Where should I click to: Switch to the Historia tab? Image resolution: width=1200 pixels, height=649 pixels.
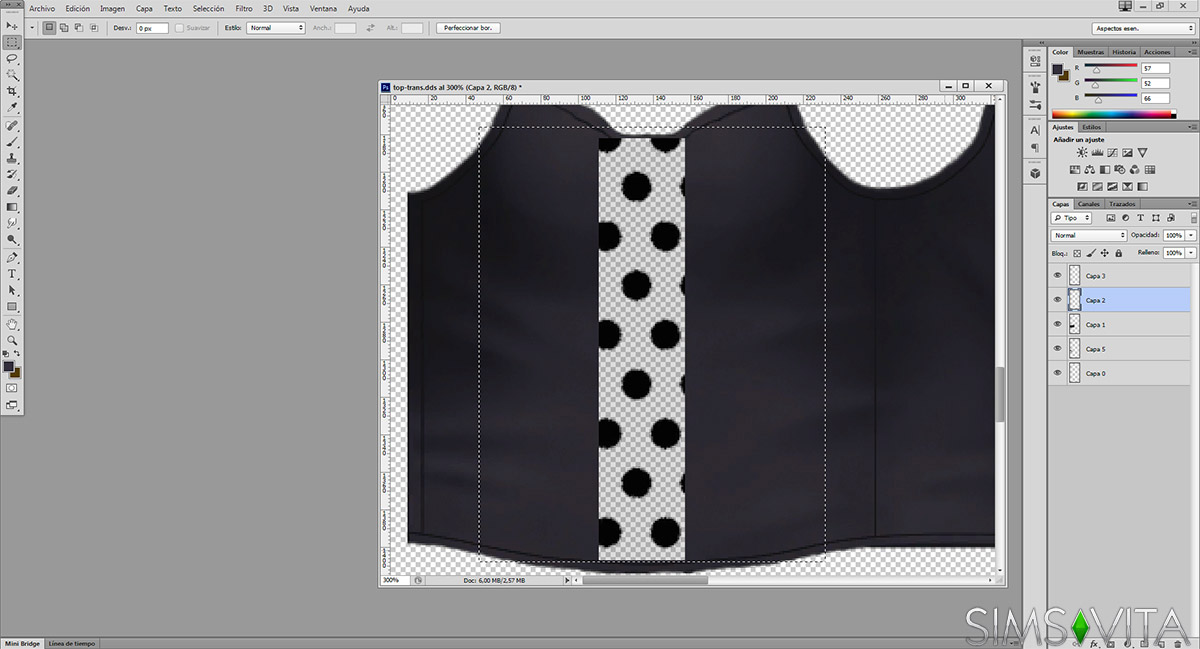coord(1124,52)
